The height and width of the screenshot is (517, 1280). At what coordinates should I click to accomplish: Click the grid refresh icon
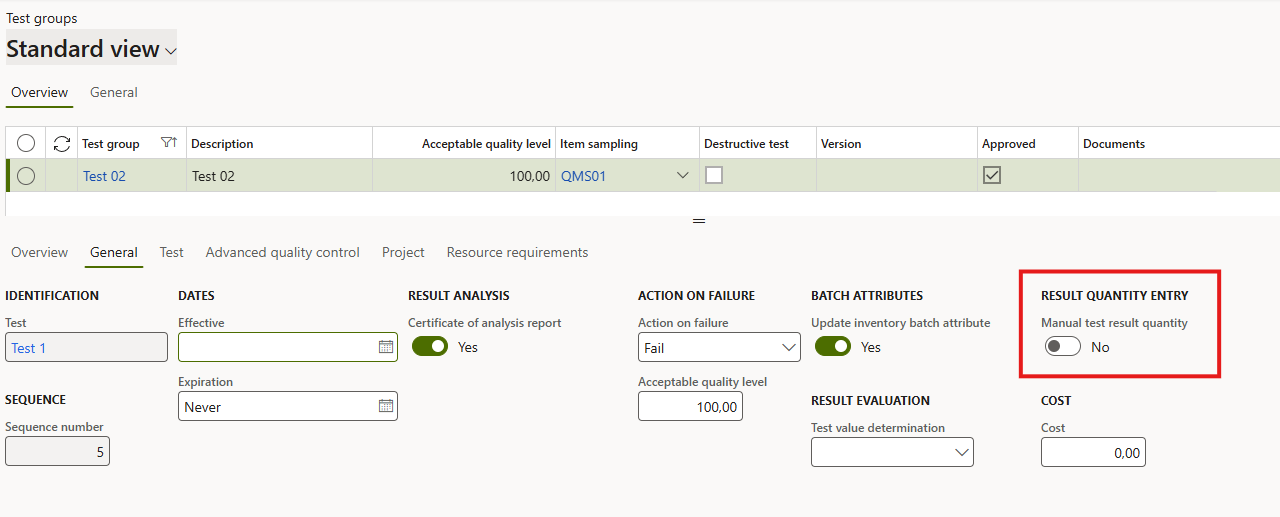pyautogui.click(x=62, y=144)
